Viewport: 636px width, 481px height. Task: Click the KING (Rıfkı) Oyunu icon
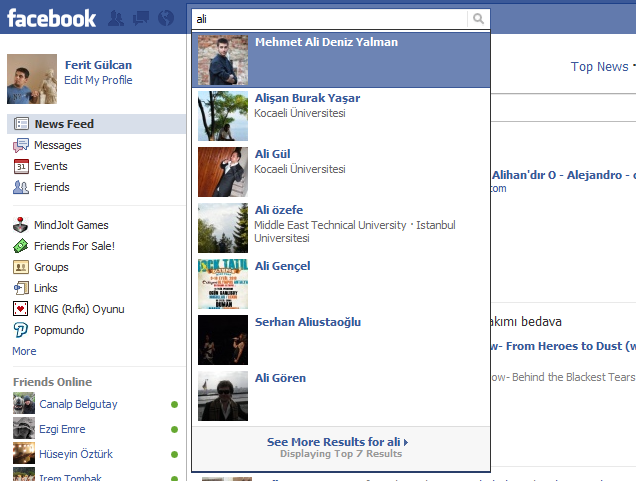click(20, 309)
